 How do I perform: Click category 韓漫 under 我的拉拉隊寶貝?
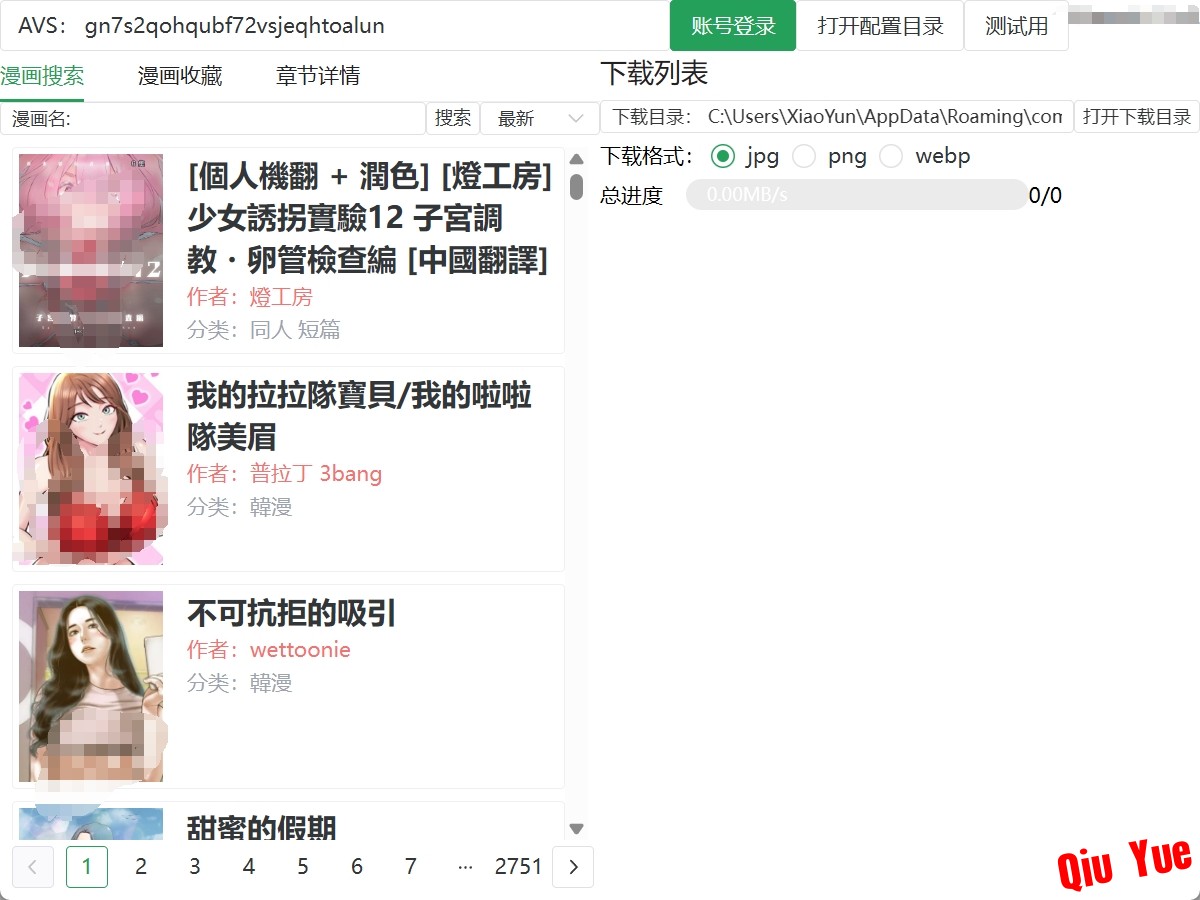[271, 507]
